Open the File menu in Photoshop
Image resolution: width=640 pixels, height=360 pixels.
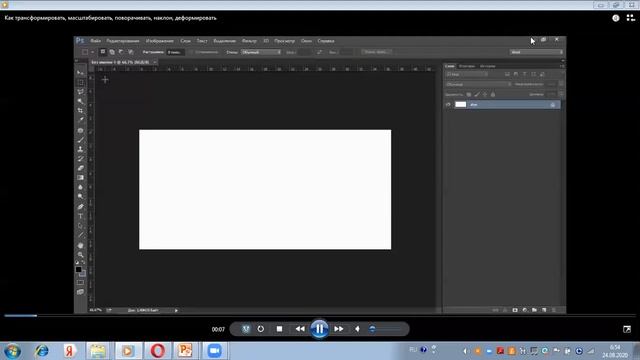tap(96, 41)
